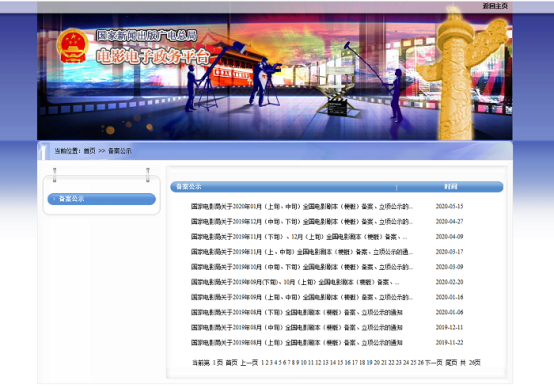
Task: Click the date text 2020-05-15
Action: coord(449,206)
